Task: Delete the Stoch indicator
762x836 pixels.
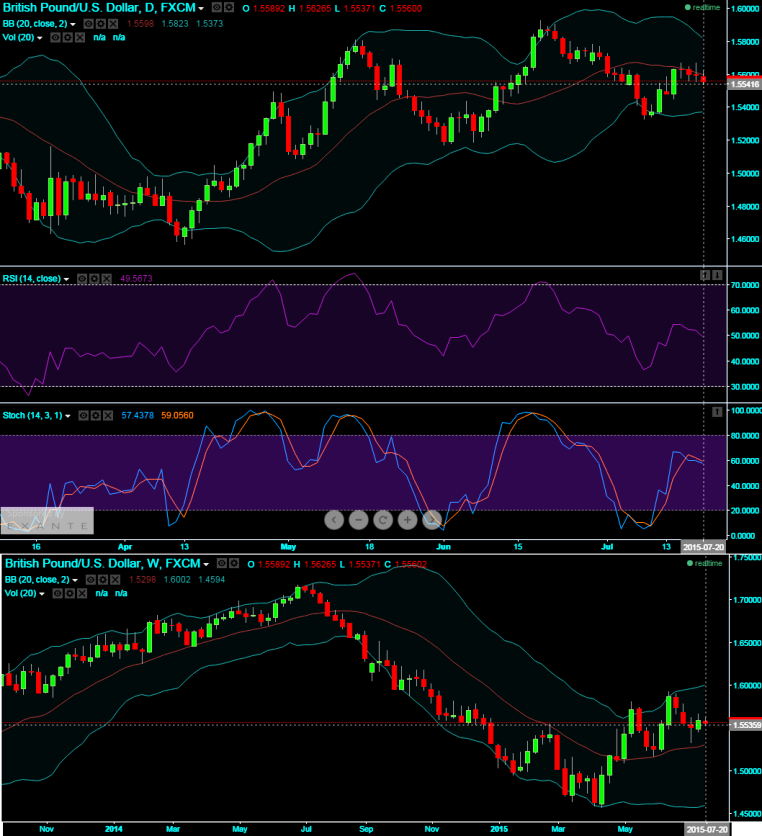Action: pyautogui.click(x=108, y=415)
